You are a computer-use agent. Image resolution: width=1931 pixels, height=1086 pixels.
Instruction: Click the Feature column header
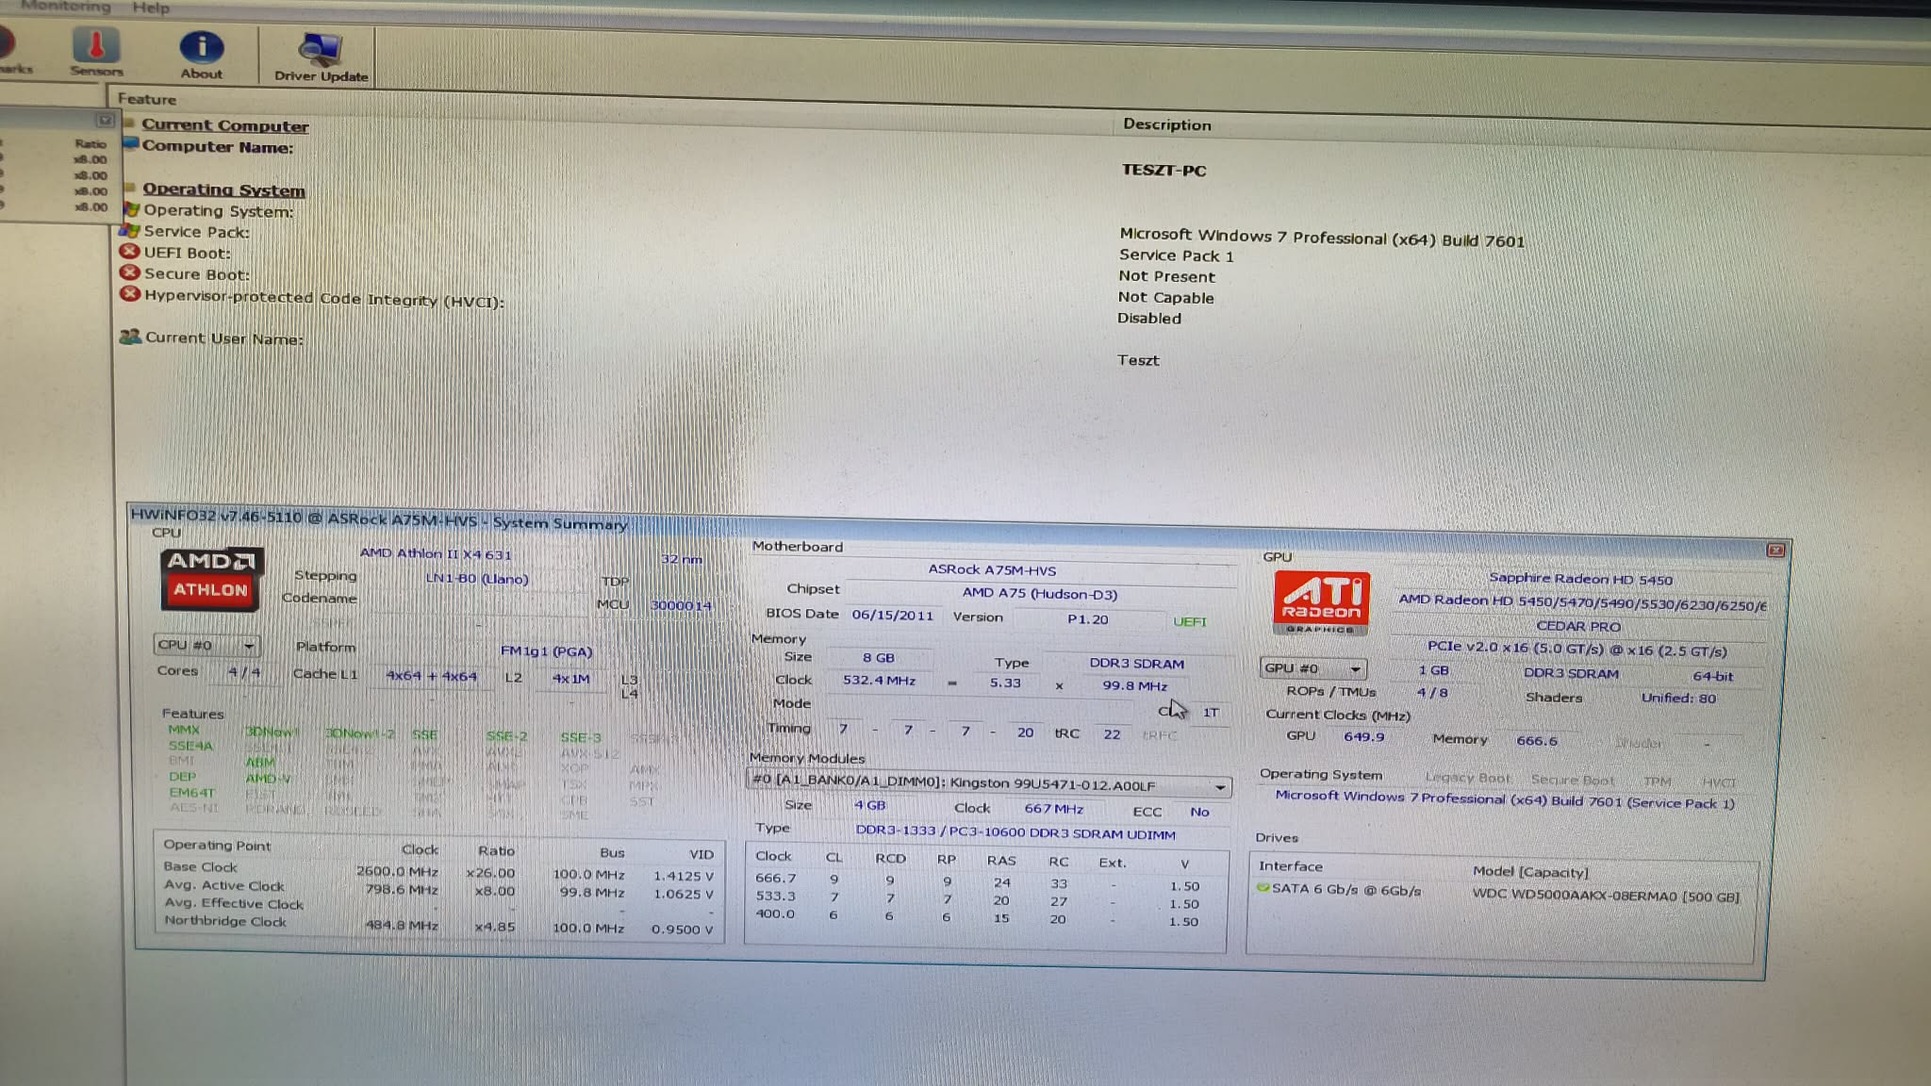coord(147,99)
